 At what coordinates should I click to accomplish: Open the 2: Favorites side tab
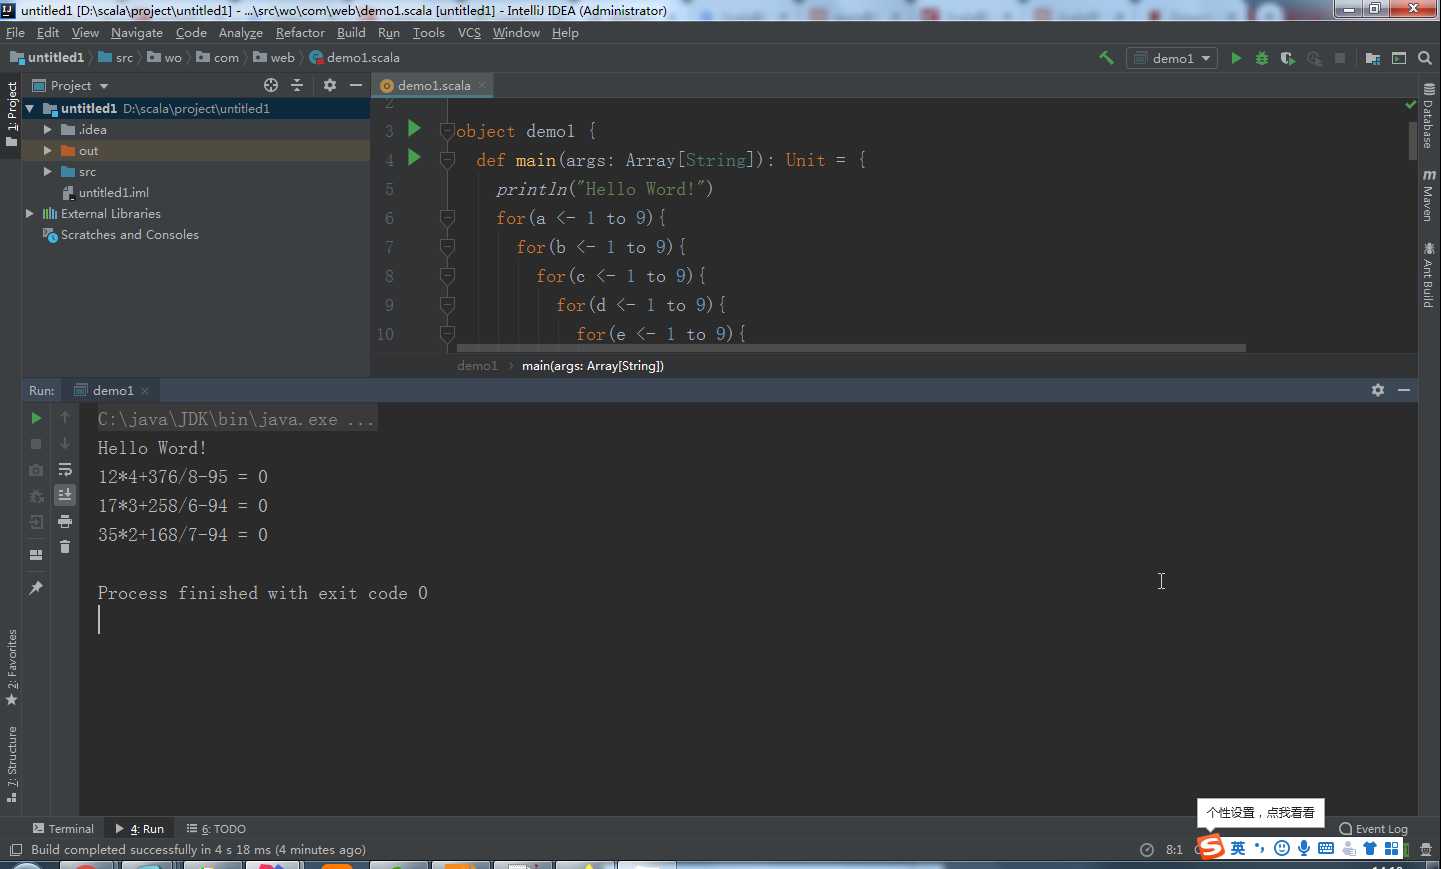11,667
